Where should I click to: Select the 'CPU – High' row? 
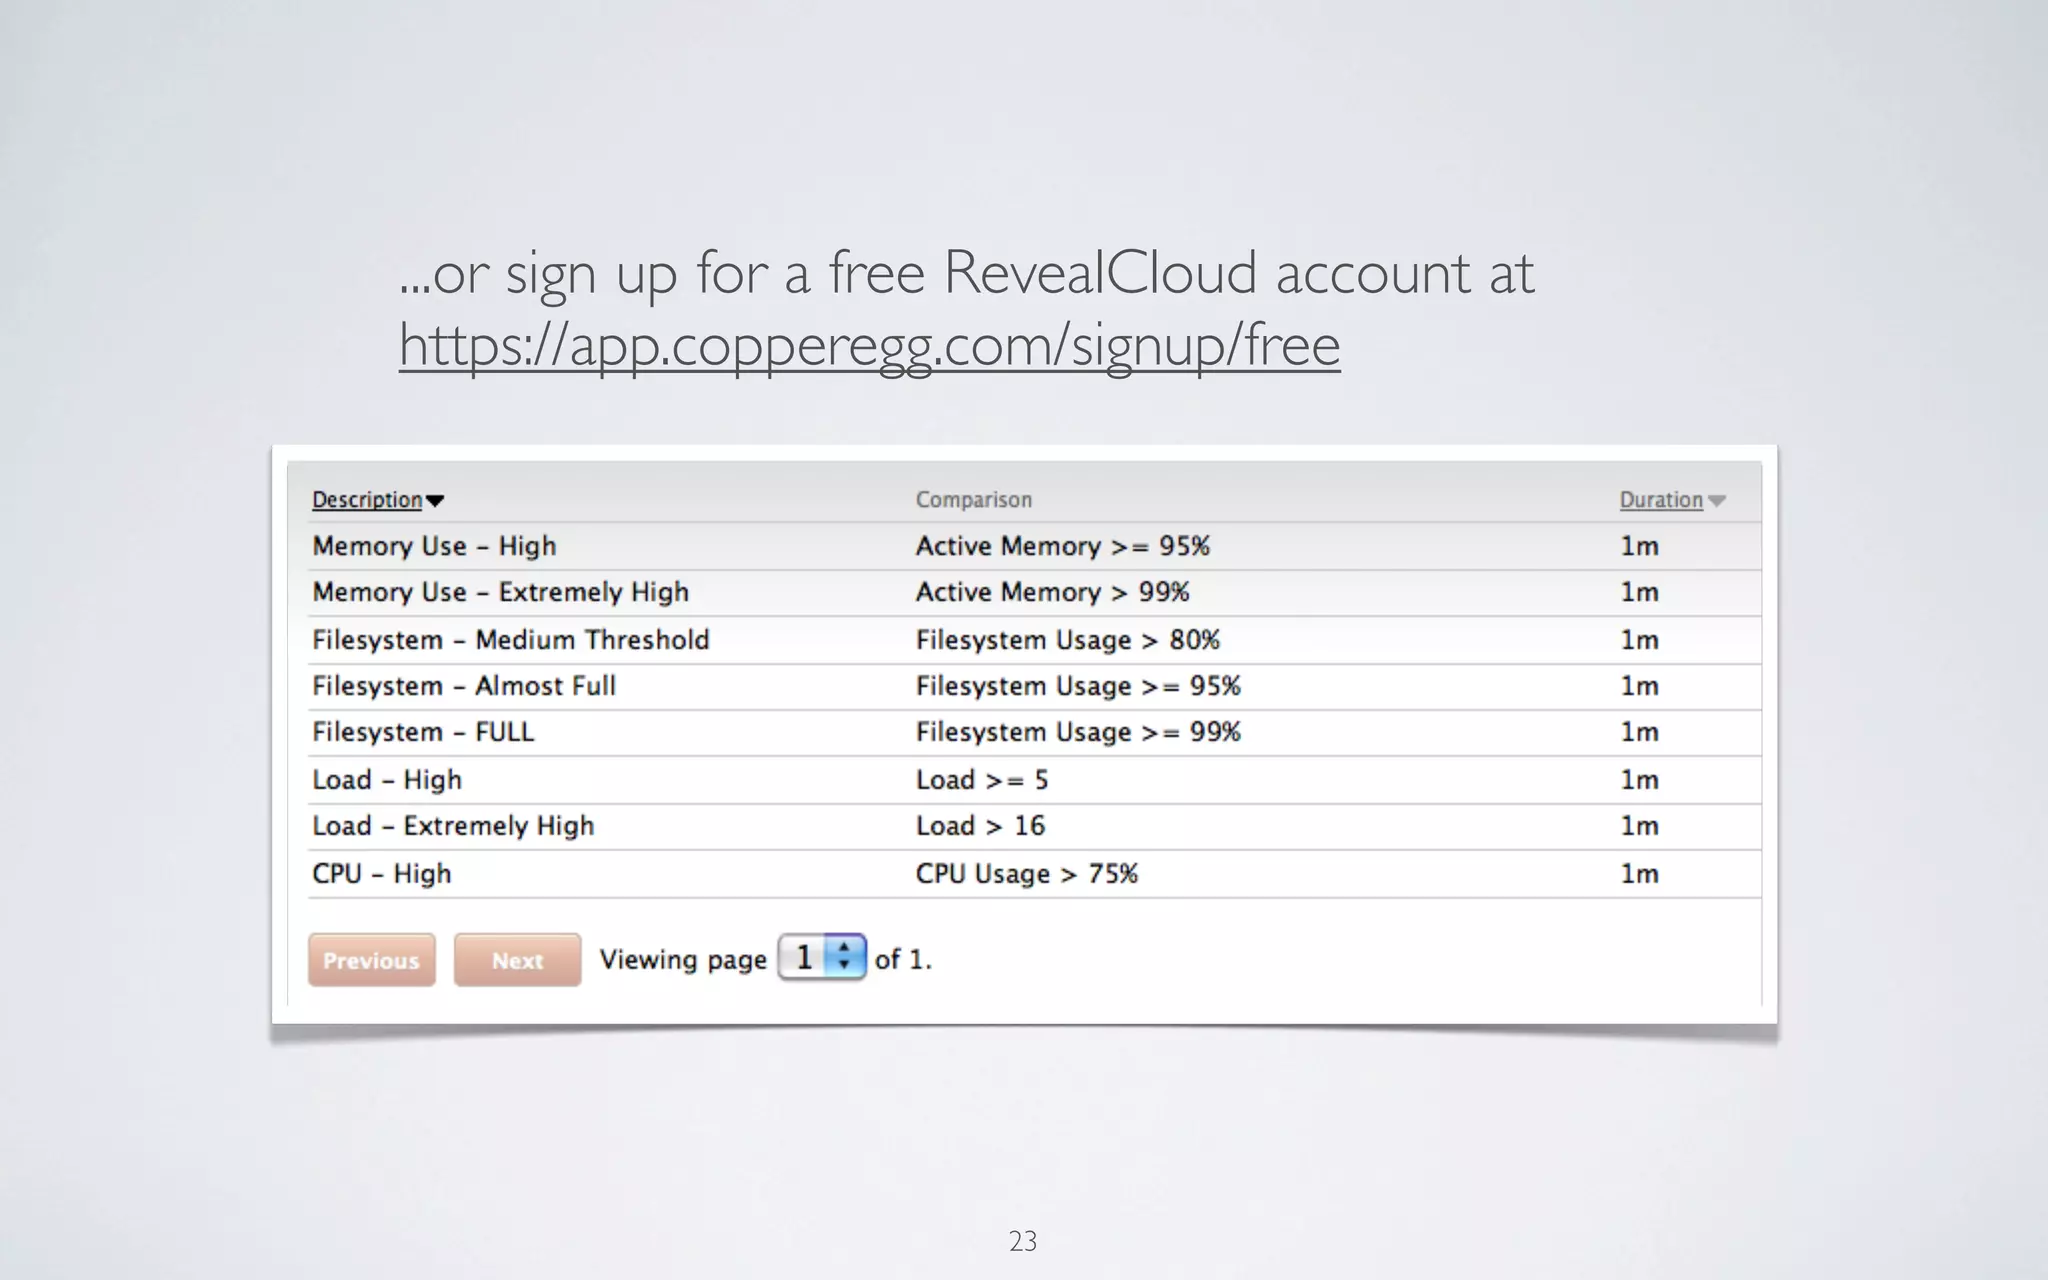click(x=1034, y=874)
